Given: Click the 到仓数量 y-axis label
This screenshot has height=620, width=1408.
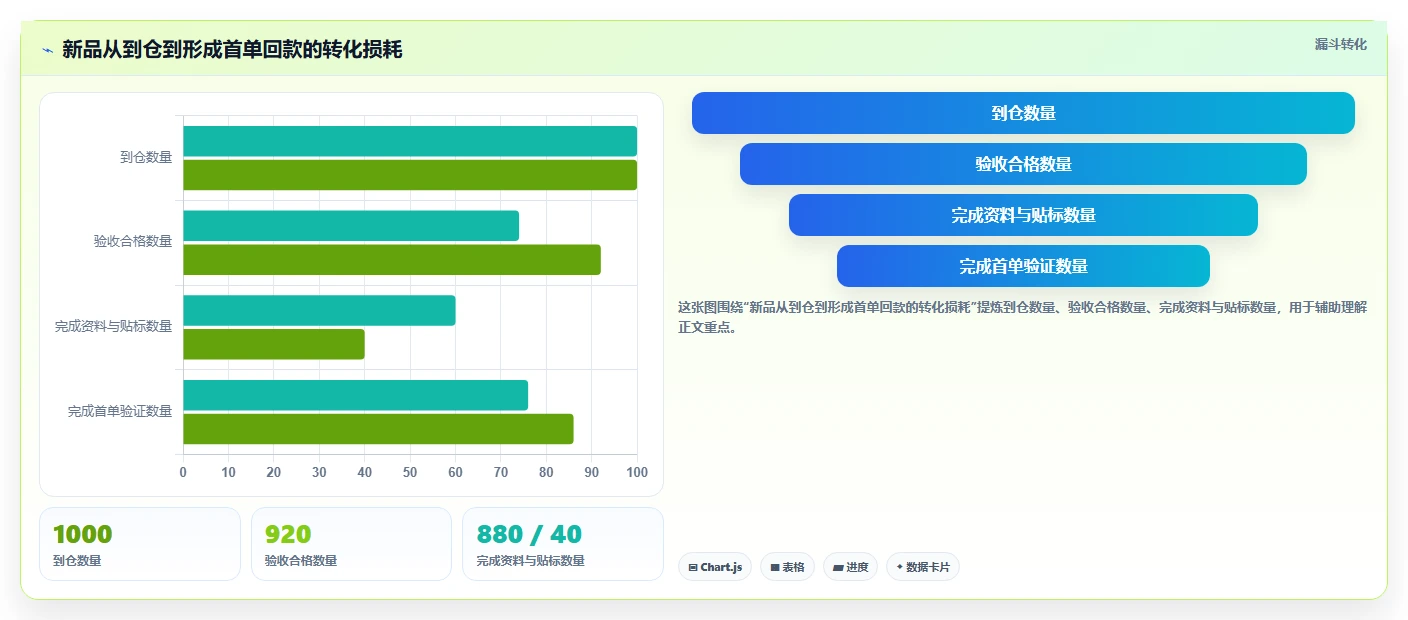Looking at the screenshot, I should click(x=146, y=157).
